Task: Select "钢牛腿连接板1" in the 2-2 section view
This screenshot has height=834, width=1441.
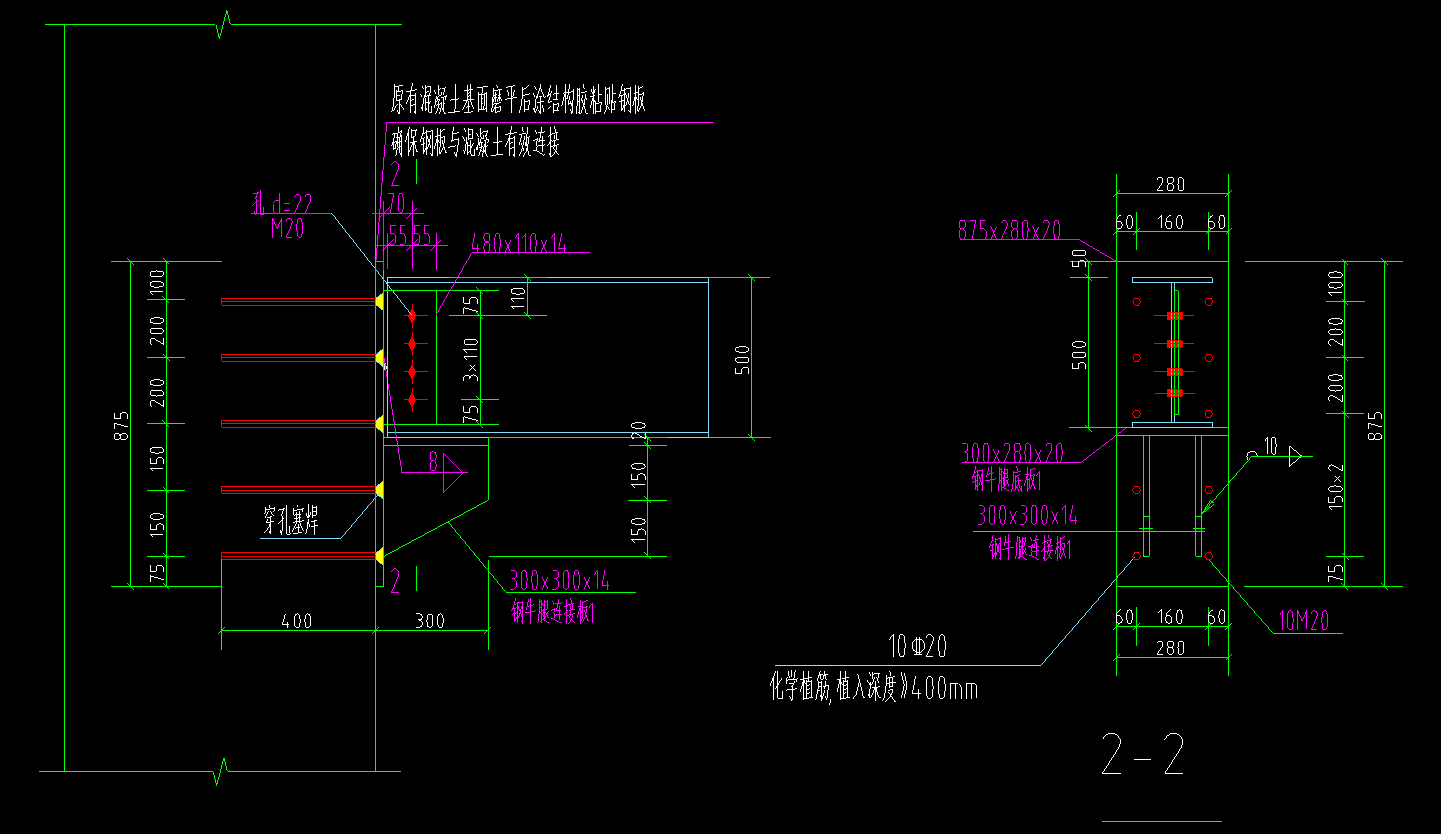Action: pyautogui.click(x=1031, y=548)
